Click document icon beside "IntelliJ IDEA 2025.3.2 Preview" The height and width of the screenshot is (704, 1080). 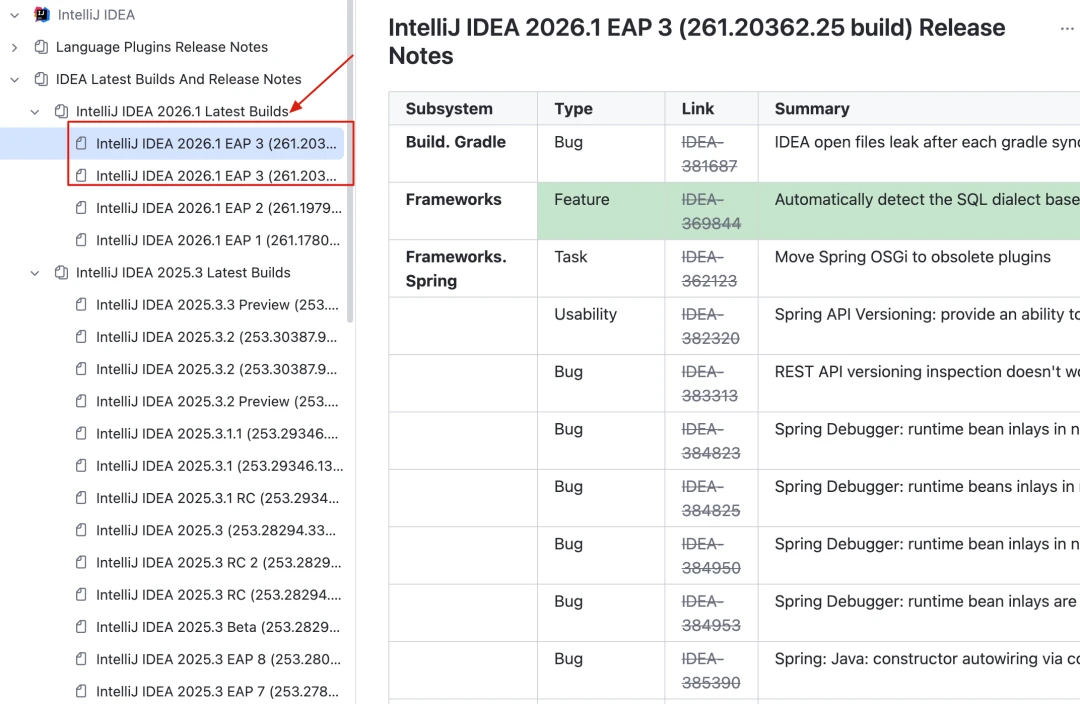pyautogui.click(x=80, y=401)
